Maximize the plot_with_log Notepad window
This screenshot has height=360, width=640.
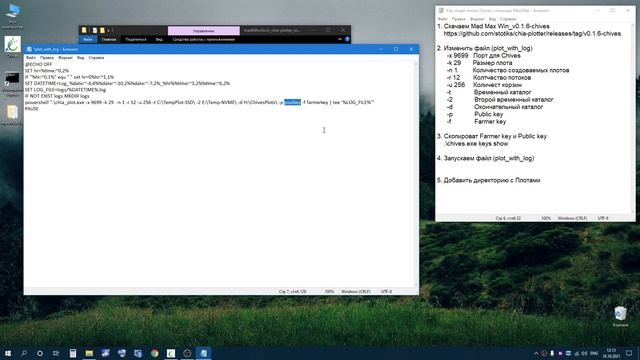click(396, 49)
